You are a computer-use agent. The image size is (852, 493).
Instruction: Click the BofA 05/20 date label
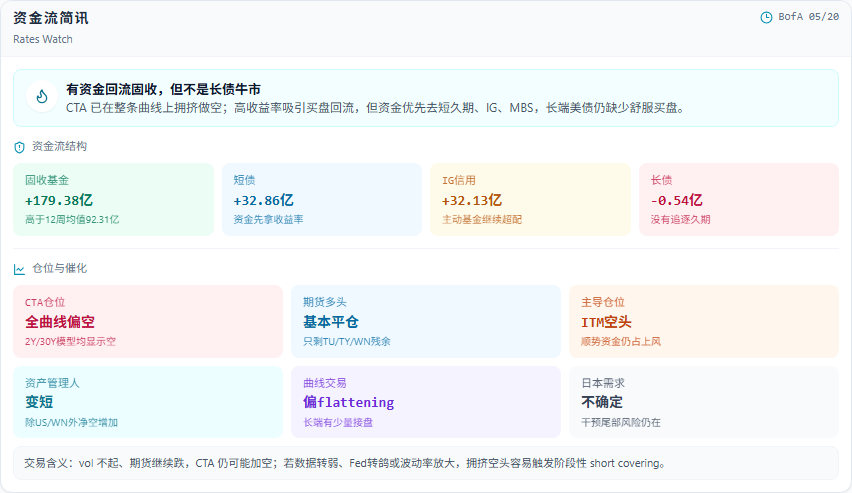point(809,17)
